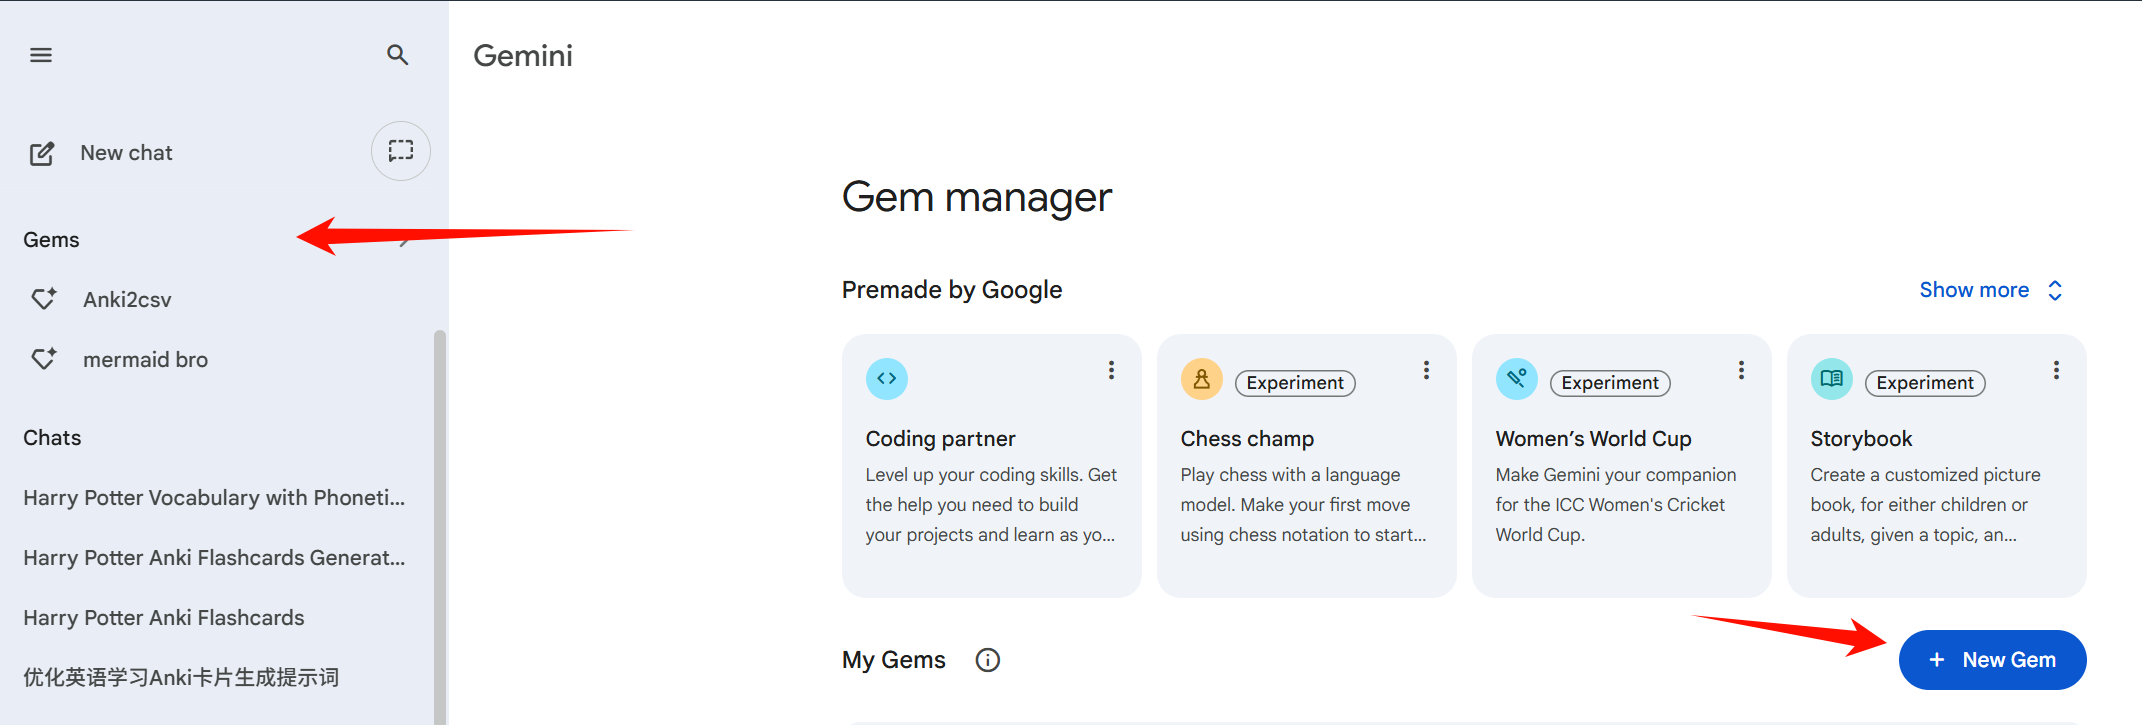This screenshot has width=2142, height=725.
Task: Open Harry Potter Vocabulary with Phonetics chat
Action: click(x=214, y=498)
